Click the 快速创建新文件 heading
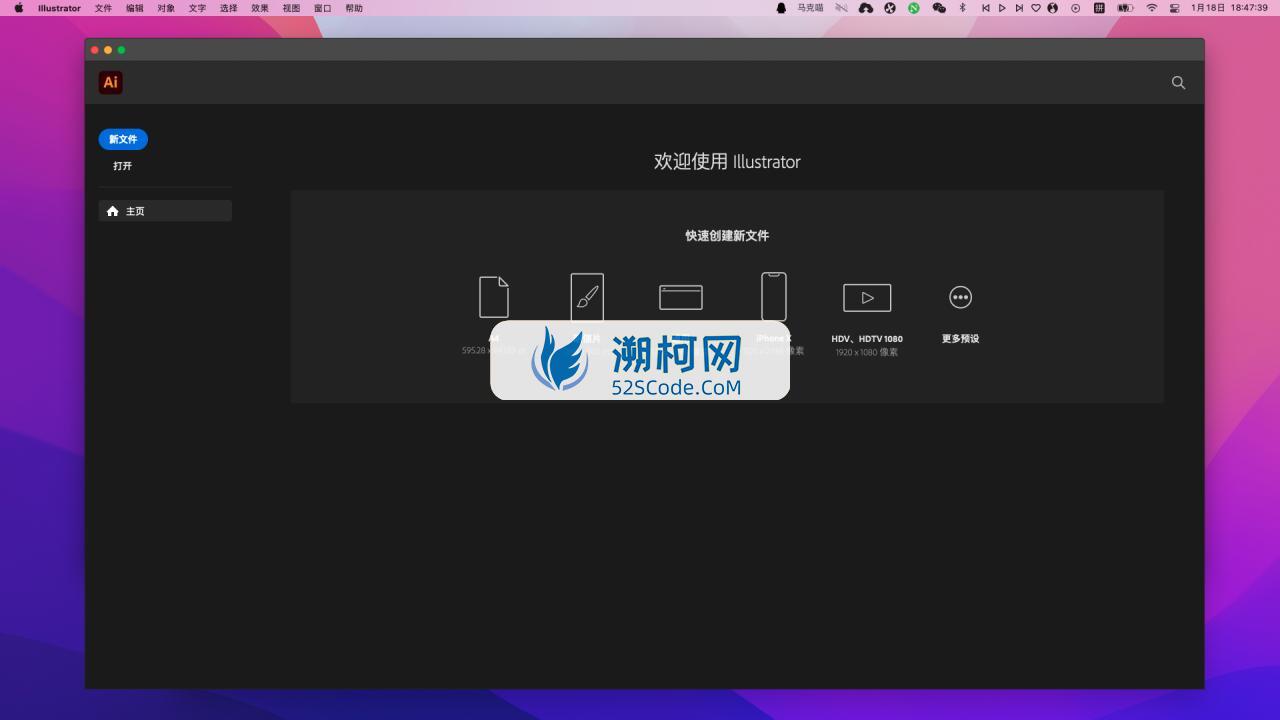This screenshot has height=720, width=1280. (727, 236)
